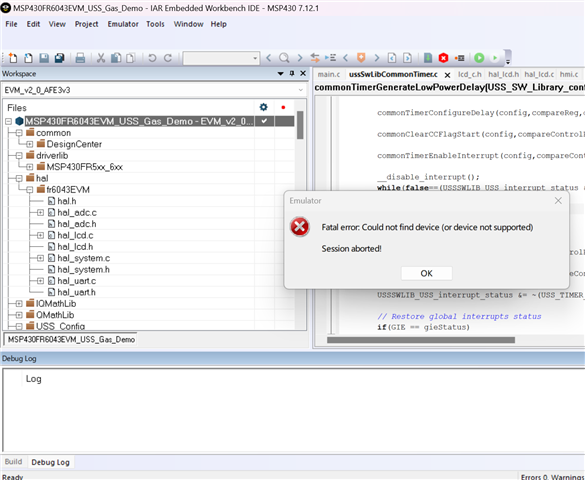585x480 pixels.
Task: Collapse the hal folder
Action: 19,178
